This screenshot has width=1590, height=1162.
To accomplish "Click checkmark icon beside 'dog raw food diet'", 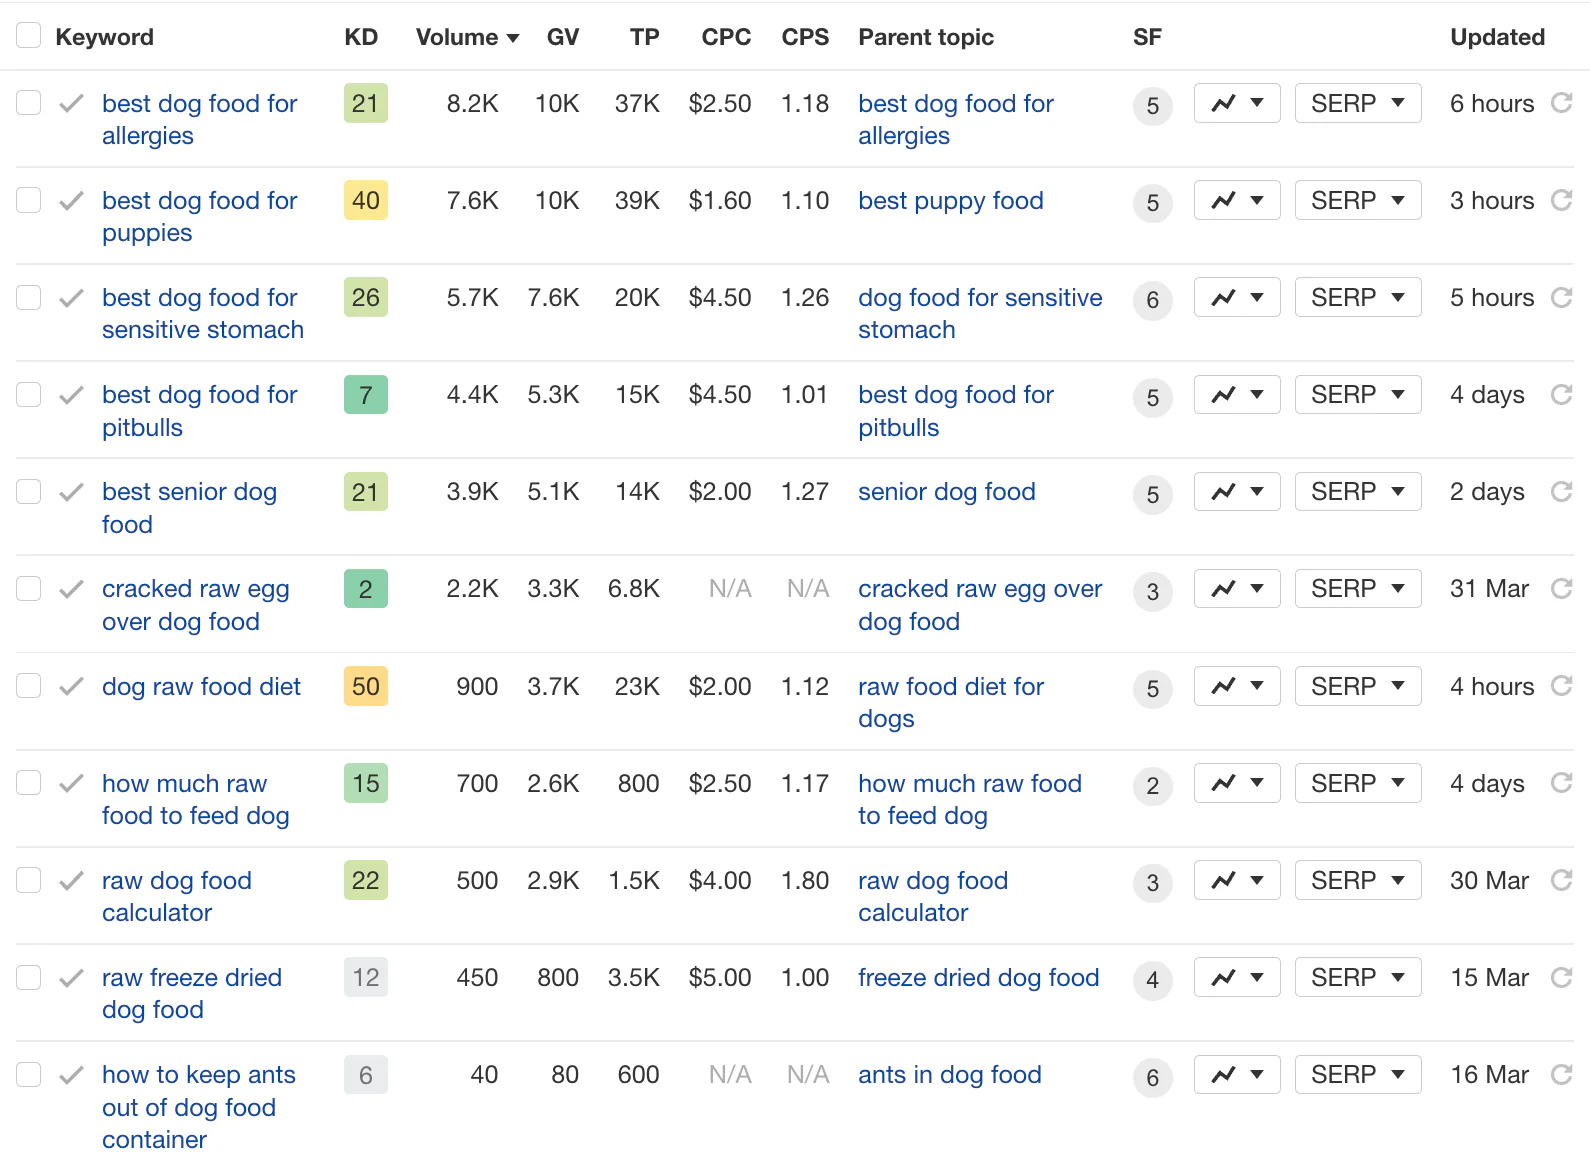I will pyautogui.click(x=71, y=686).
